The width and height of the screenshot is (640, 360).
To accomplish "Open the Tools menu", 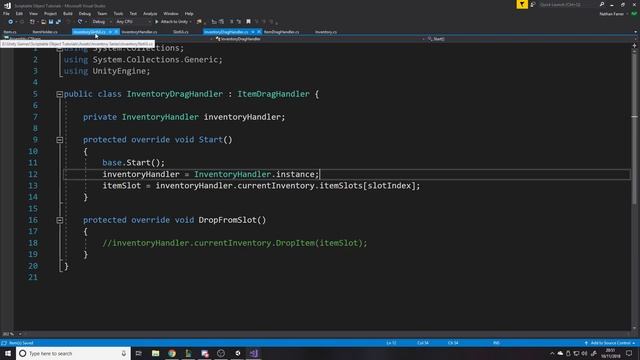I will pyautogui.click(x=118, y=13).
